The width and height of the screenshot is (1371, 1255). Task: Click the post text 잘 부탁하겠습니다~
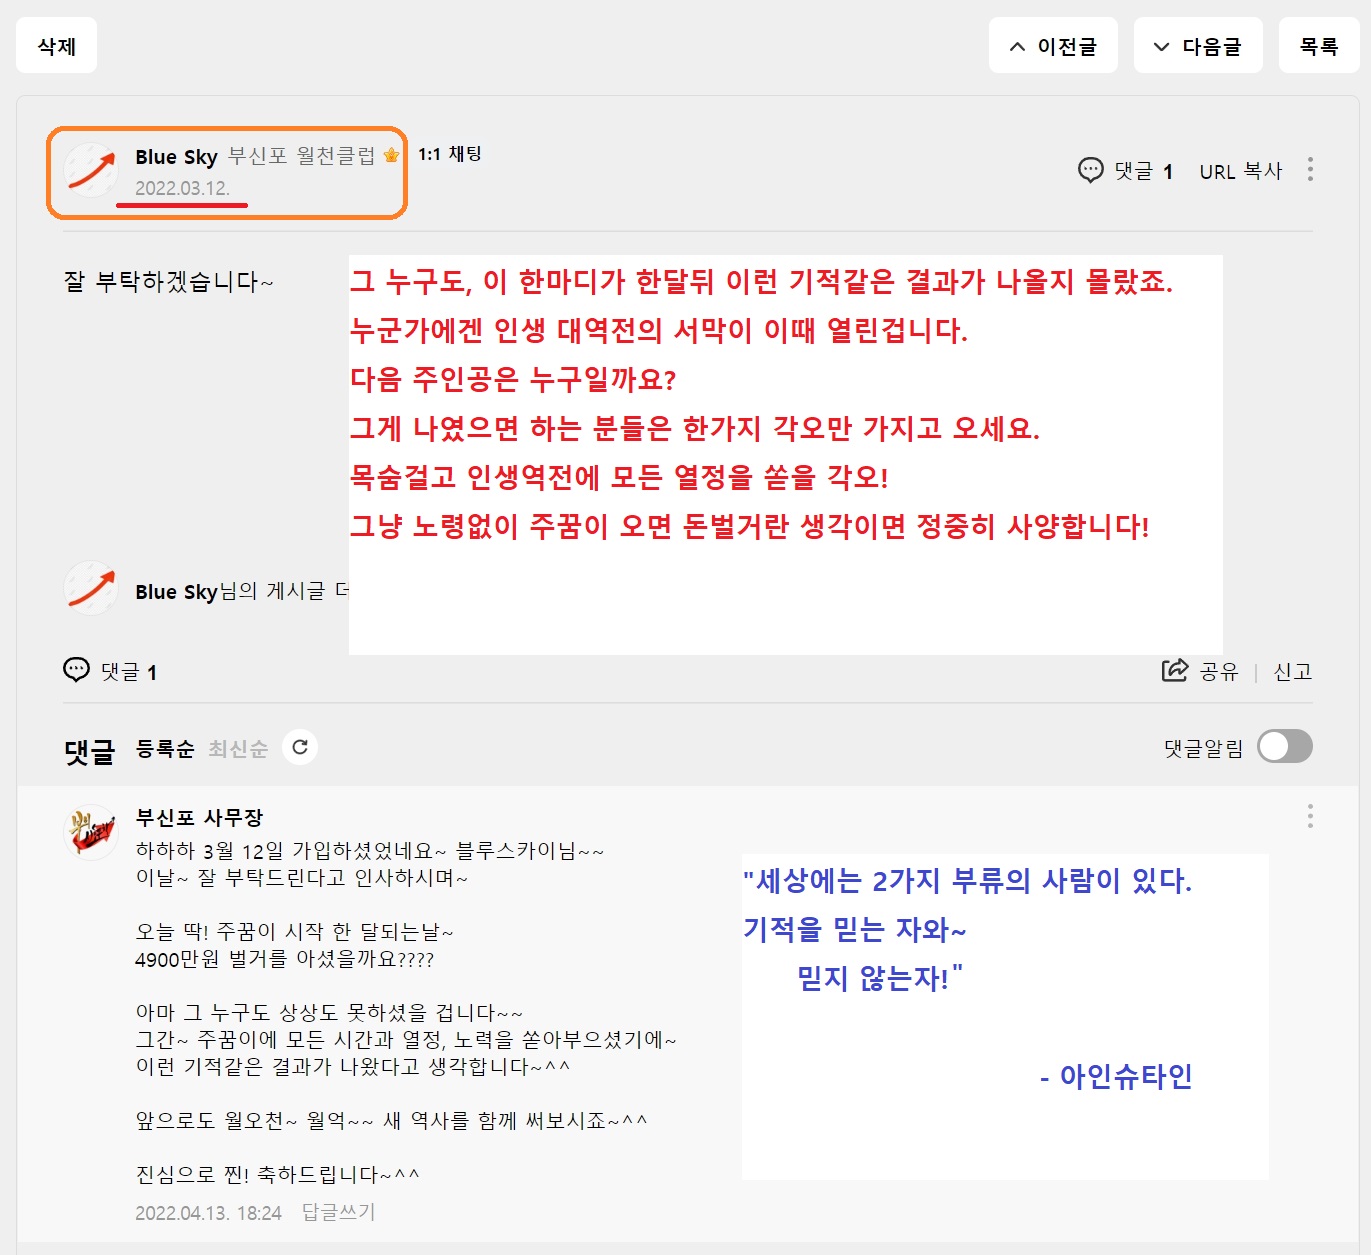click(168, 281)
